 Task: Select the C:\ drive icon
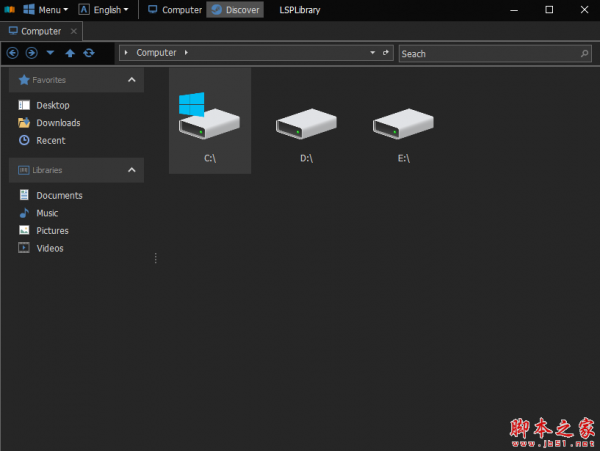(210, 121)
